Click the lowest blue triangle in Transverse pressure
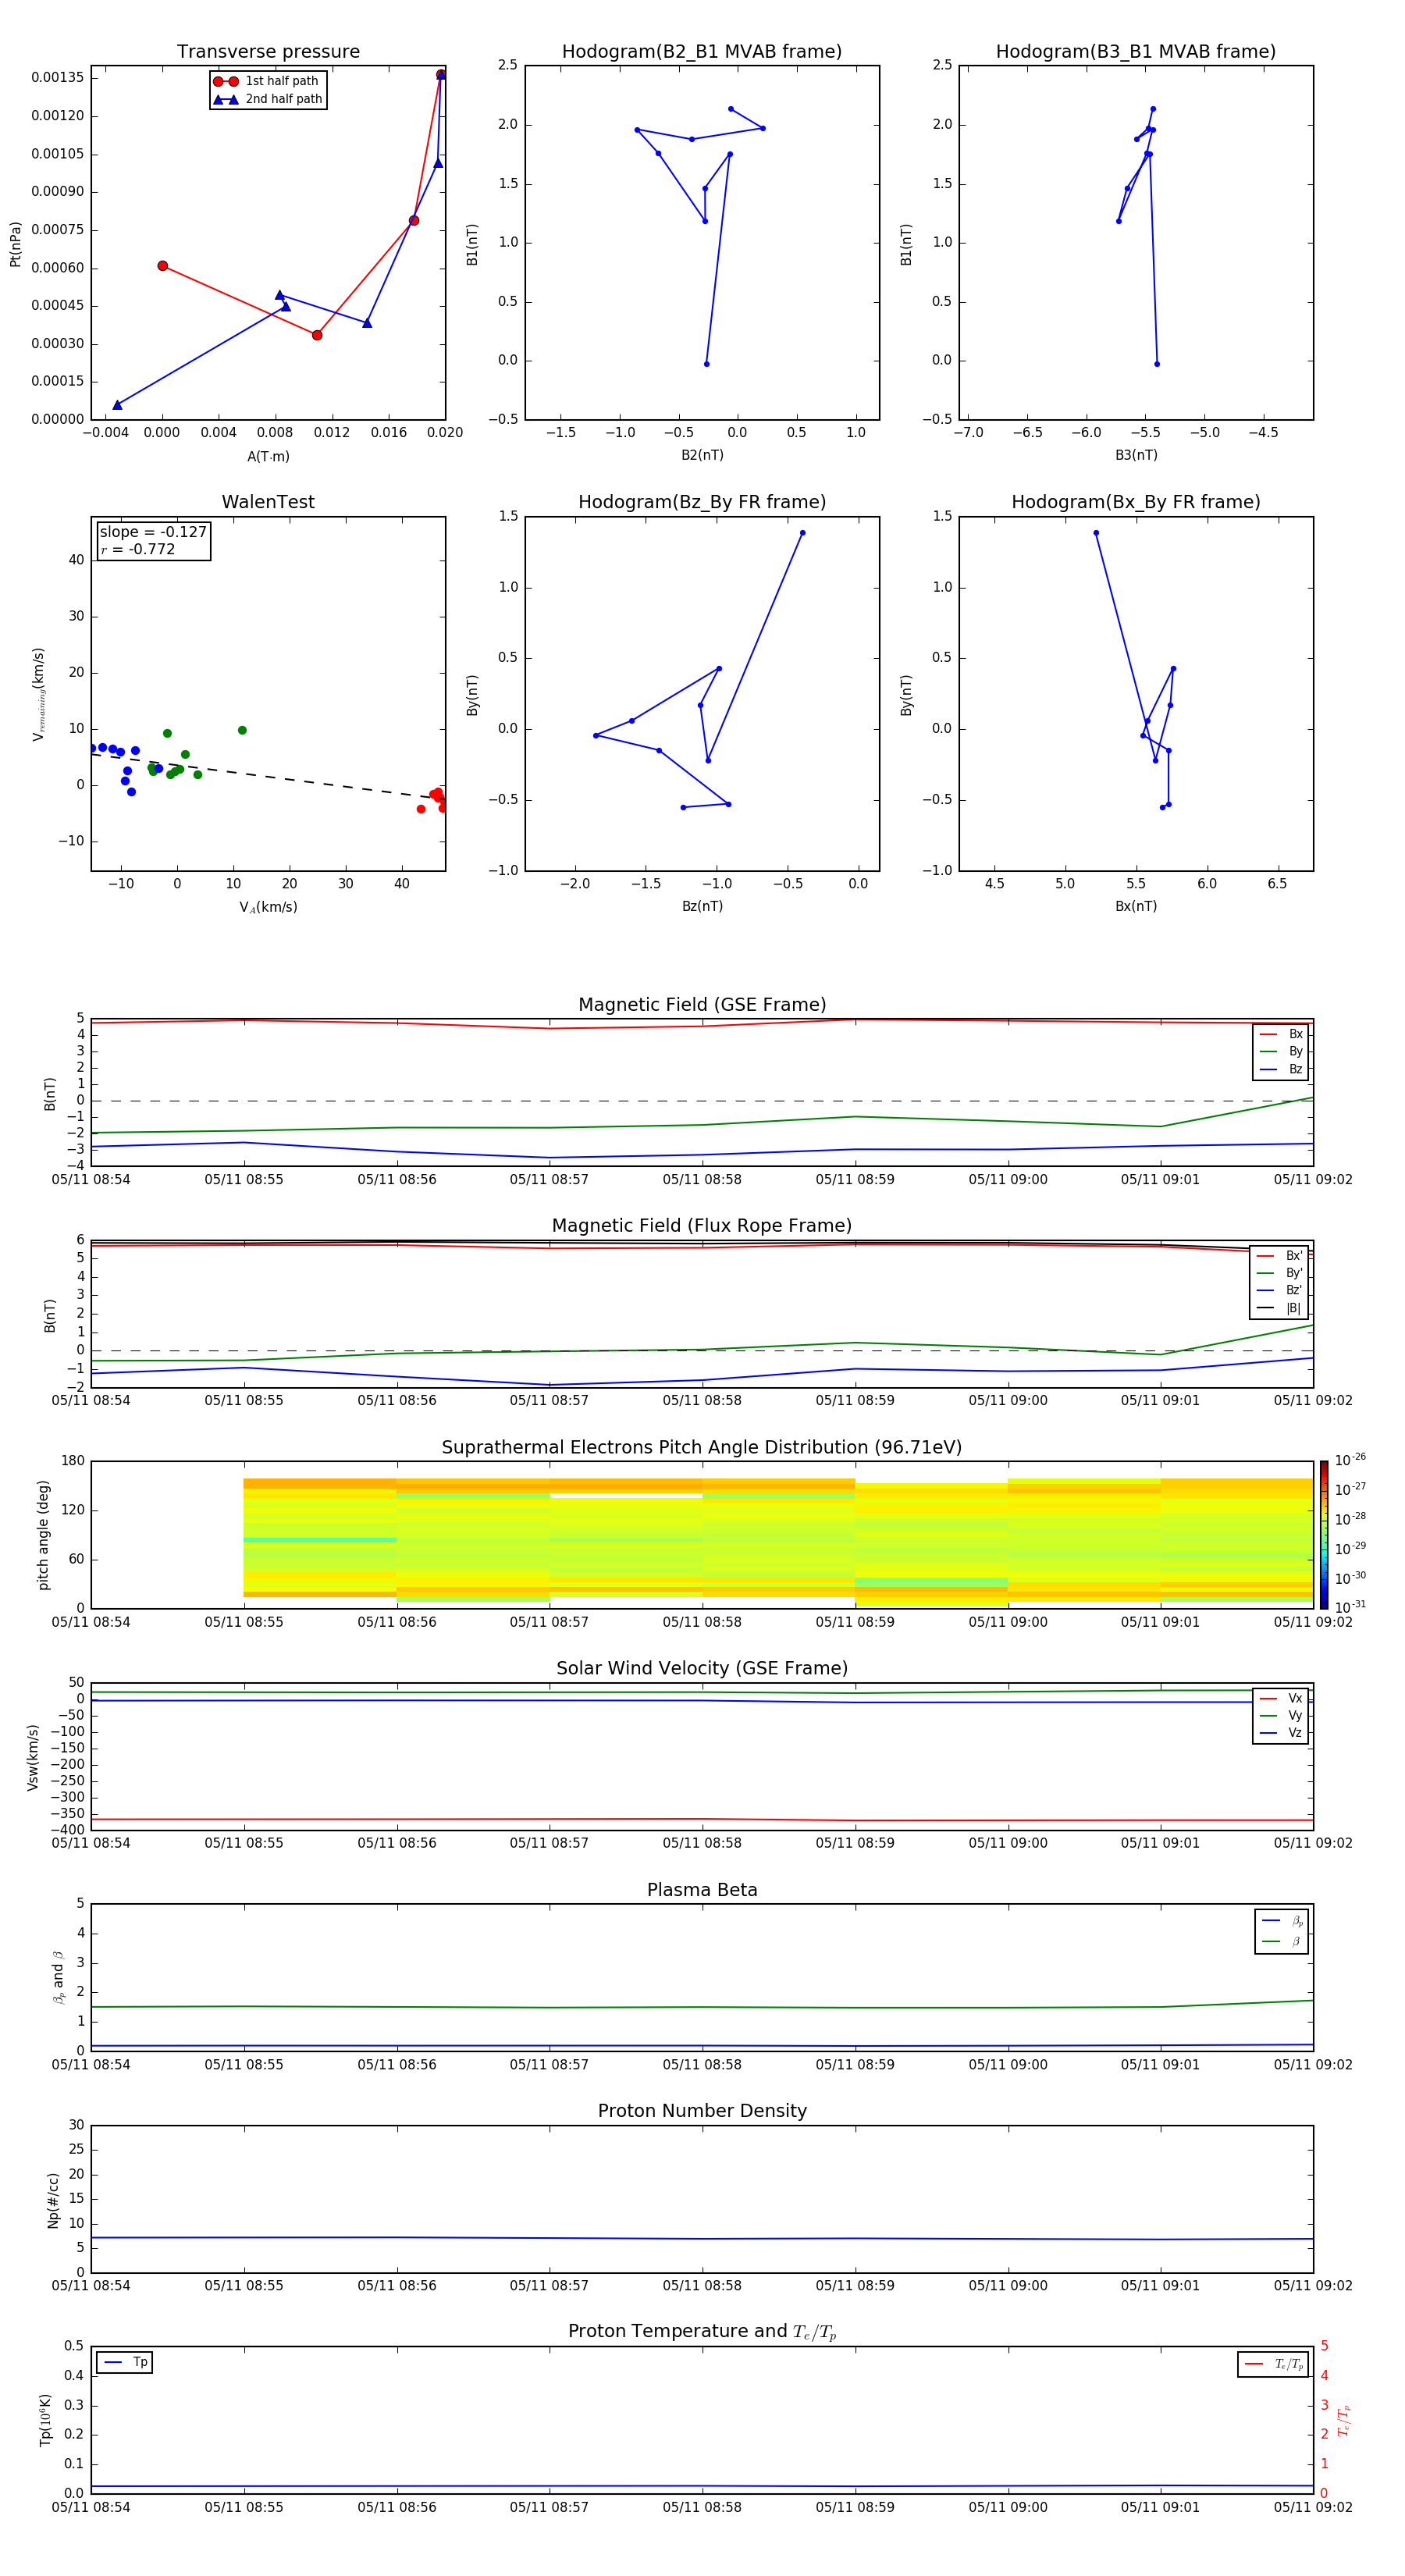Image resolution: width=1405 pixels, height=2576 pixels. point(117,405)
